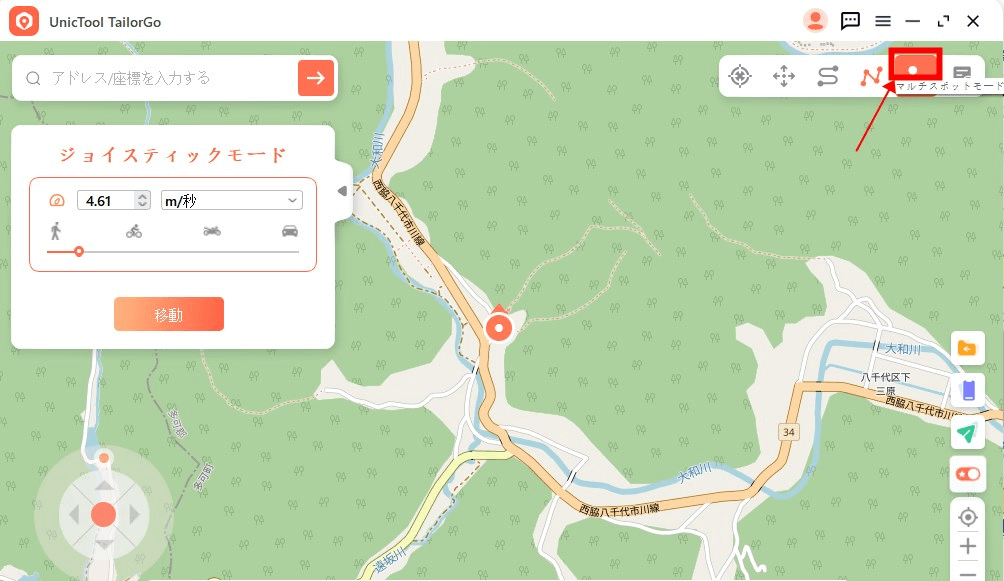Choose the two-spot route mode icon
This screenshot has height=581, width=1004.
(828, 76)
